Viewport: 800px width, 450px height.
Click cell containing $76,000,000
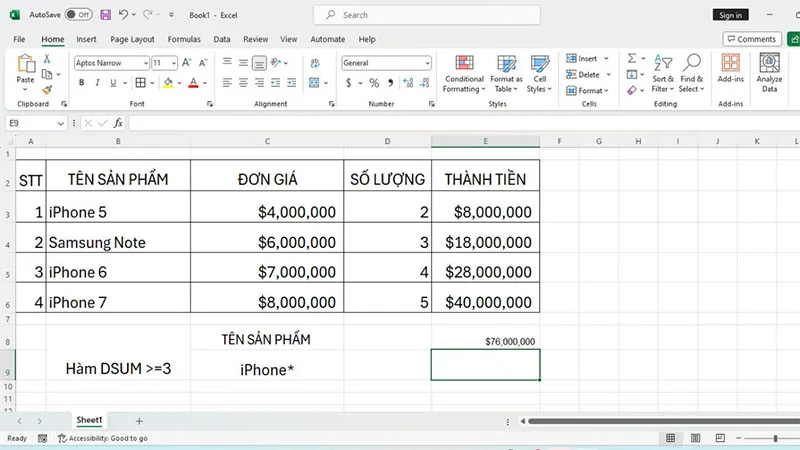click(x=485, y=339)
